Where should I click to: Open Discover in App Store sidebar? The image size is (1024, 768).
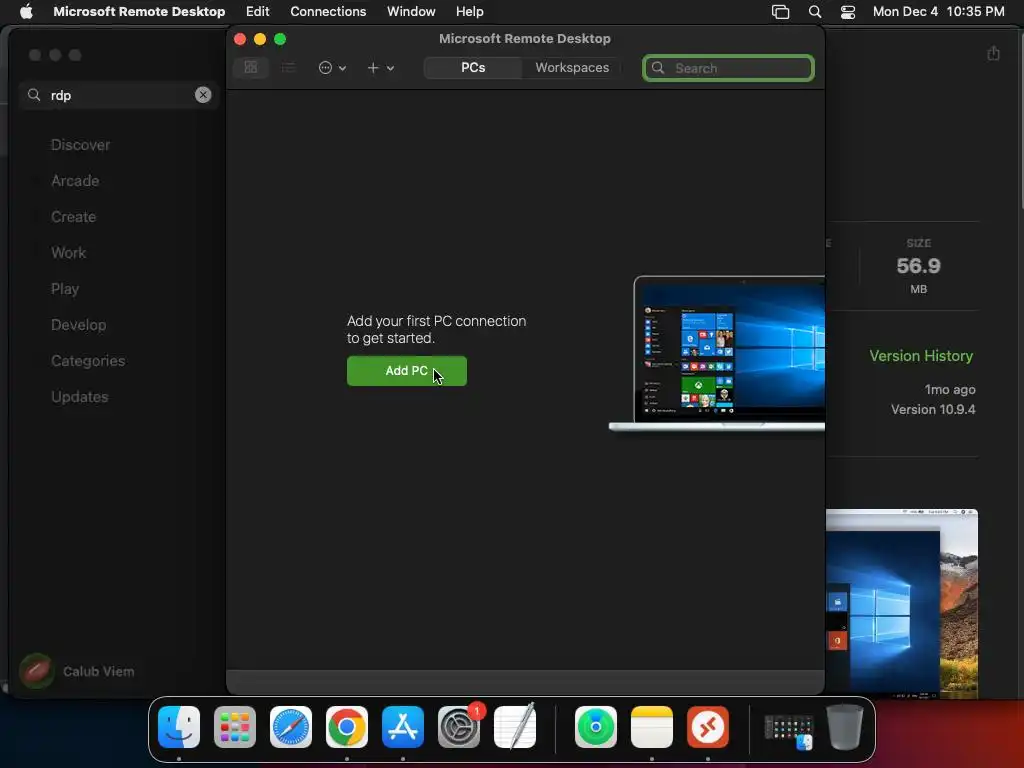[80, 145]
